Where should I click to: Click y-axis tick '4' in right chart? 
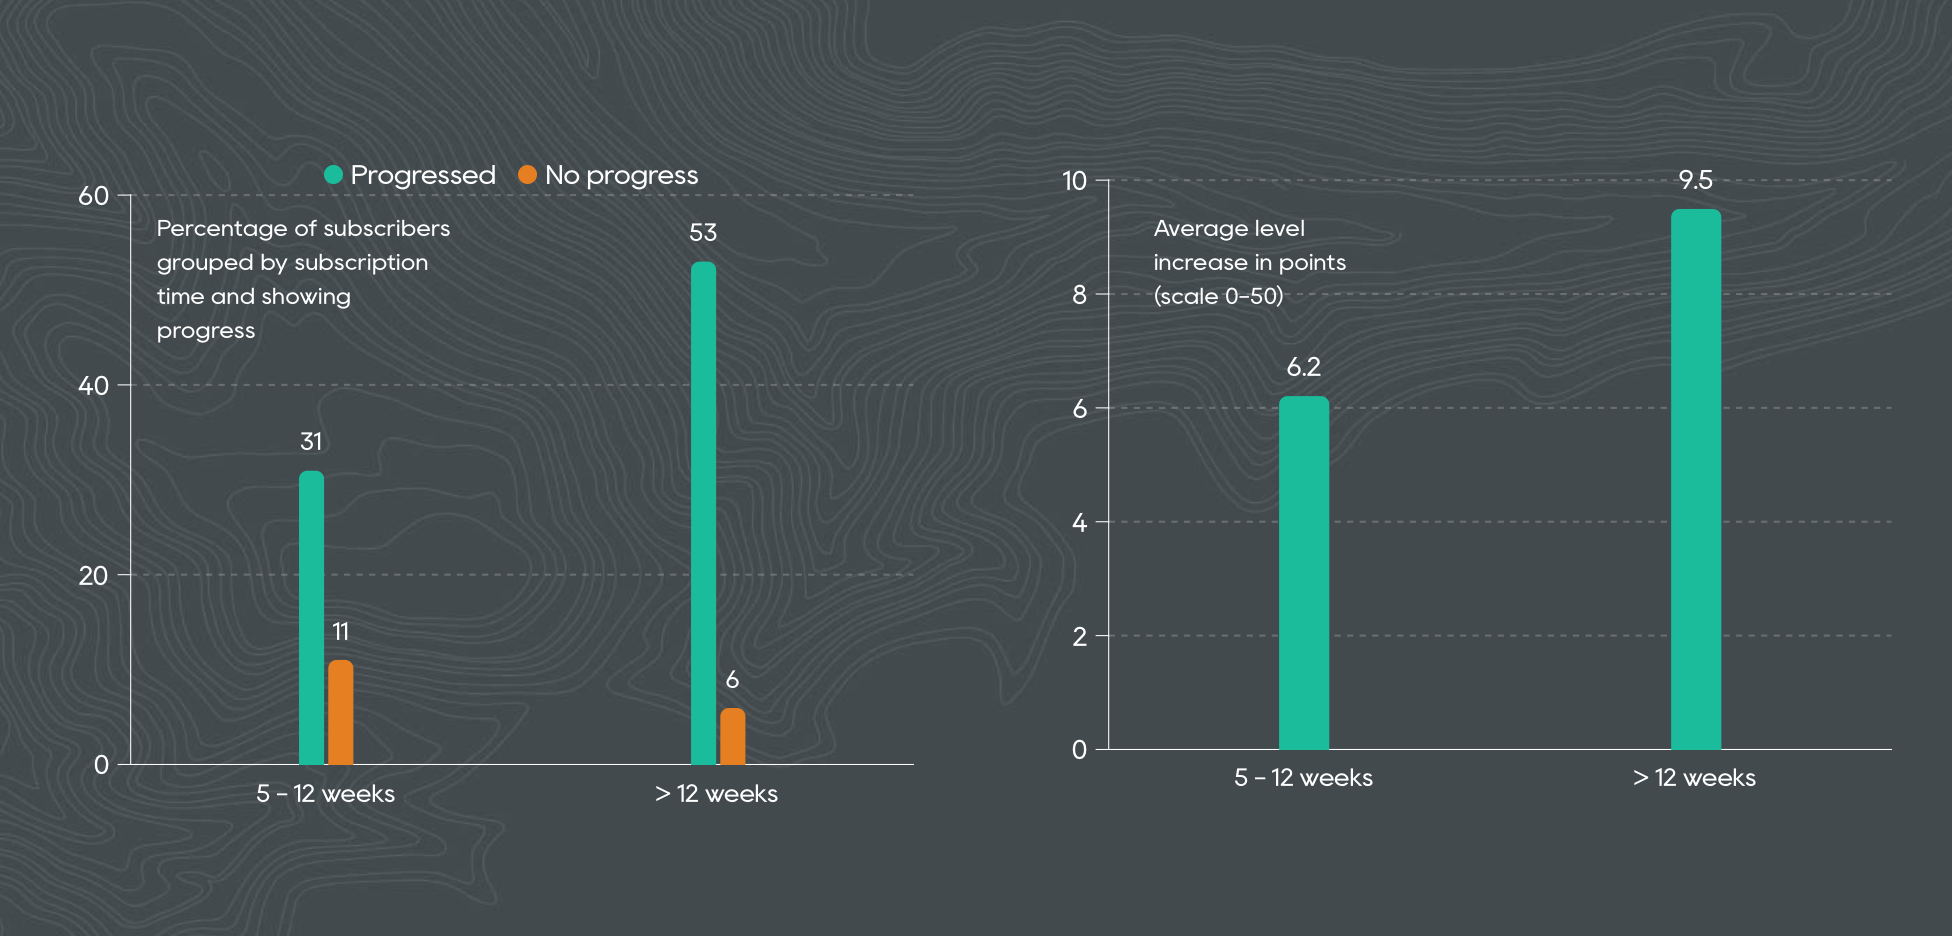1079,523
